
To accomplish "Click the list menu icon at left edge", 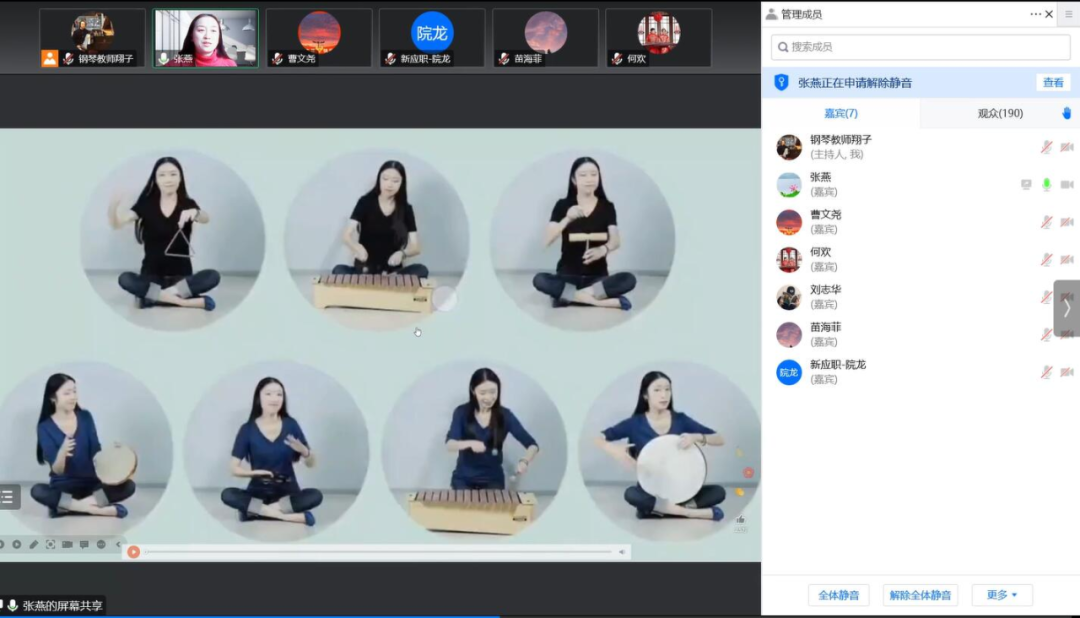I will [8, 497].
